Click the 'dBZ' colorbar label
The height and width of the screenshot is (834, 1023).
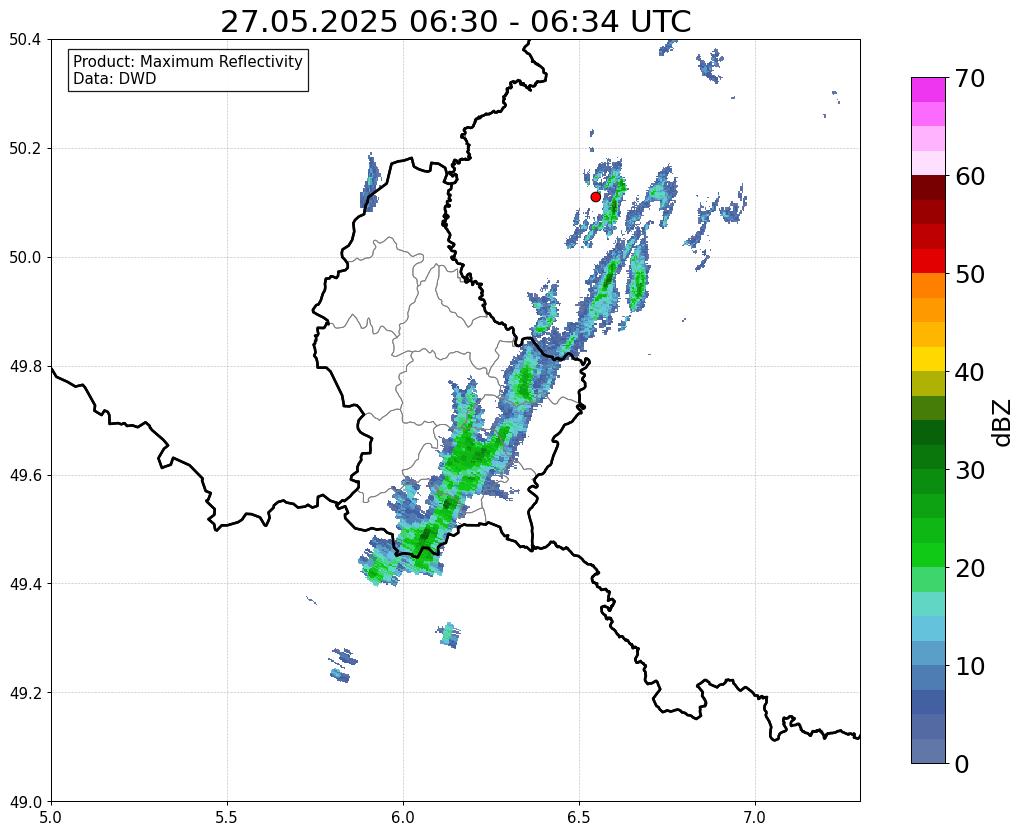[x=1003, y=422]
